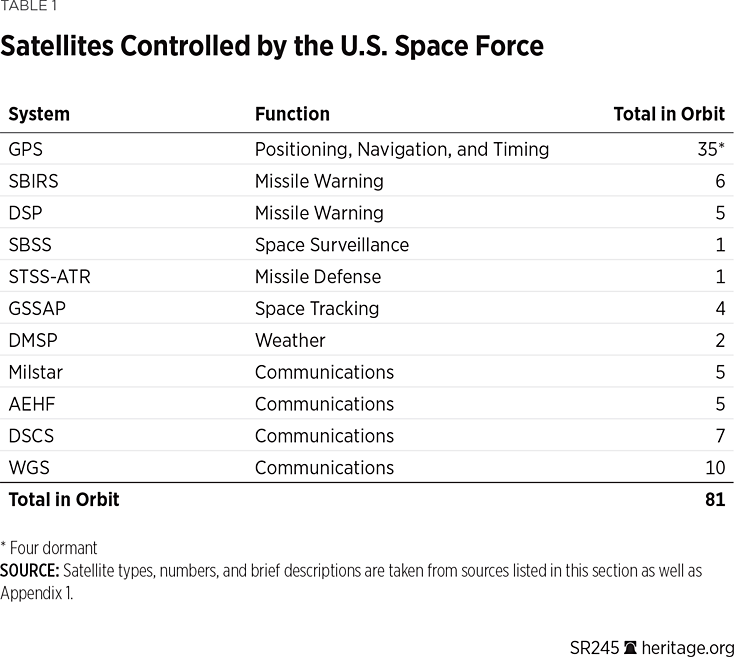Click the AEHF system cell
The image size is (734, 657).
[x=31, y=404]
